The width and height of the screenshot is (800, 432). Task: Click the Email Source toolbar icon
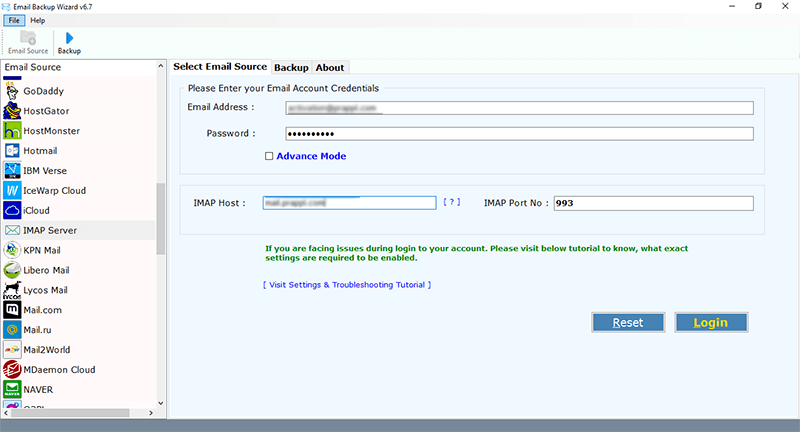click(28, 38)
